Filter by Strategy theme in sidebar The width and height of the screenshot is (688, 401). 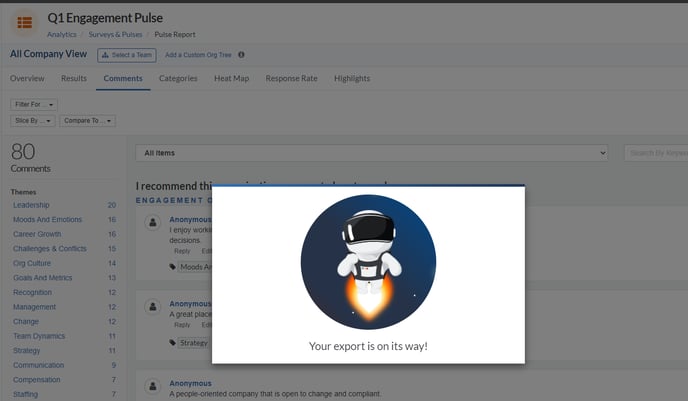pos(26,351)
